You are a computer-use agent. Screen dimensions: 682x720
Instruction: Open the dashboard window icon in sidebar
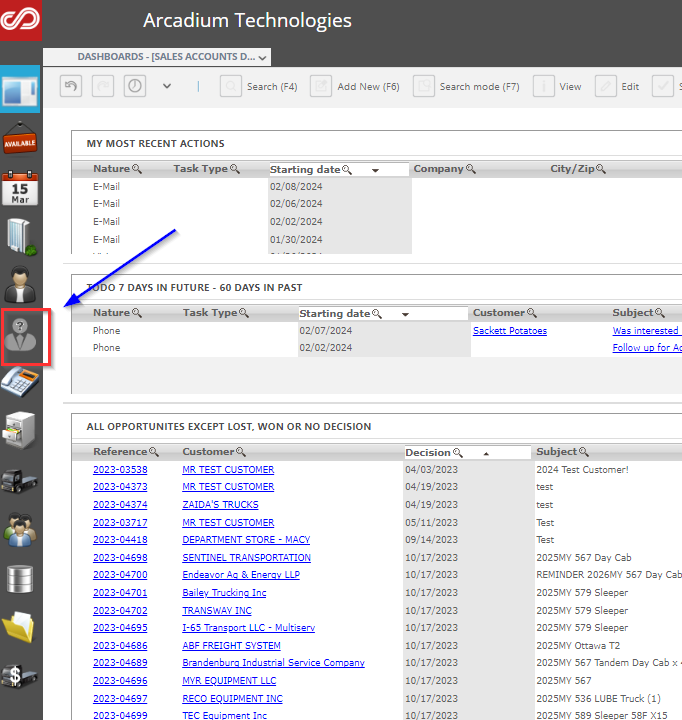(20, 90)
